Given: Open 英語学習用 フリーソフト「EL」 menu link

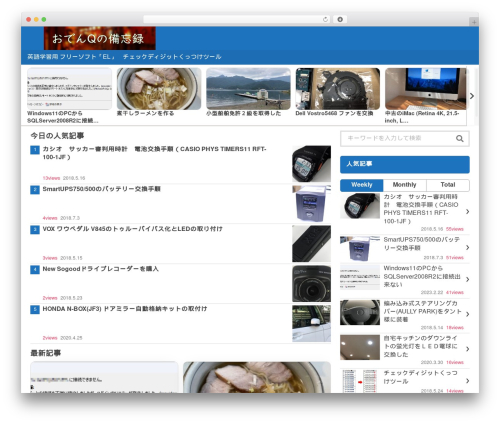Looking at the screenshot, I should coord(71,57).
